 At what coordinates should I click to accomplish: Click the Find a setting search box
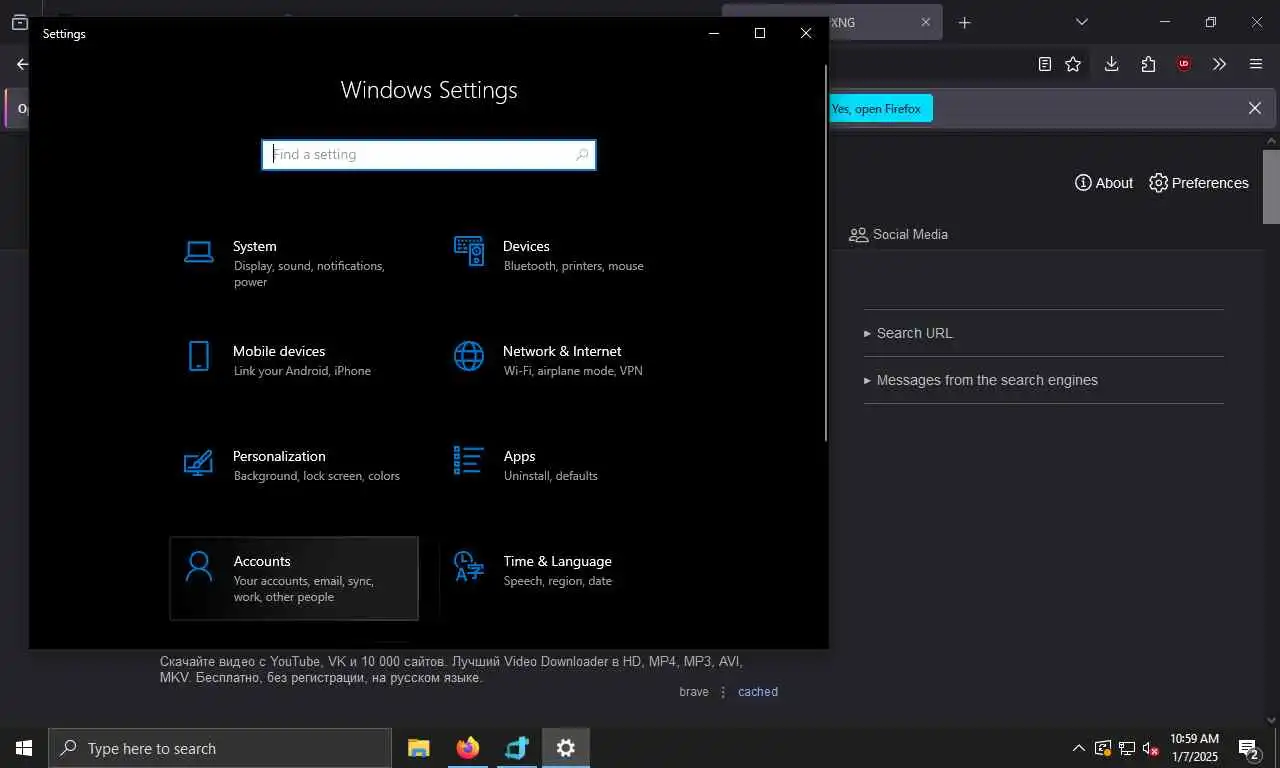tap(429, 155)
